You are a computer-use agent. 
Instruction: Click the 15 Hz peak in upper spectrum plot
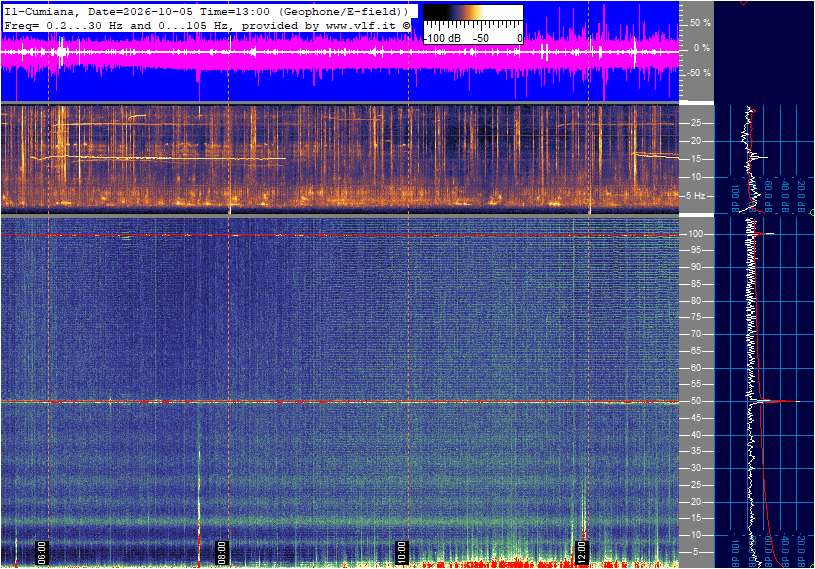[759, 157]
